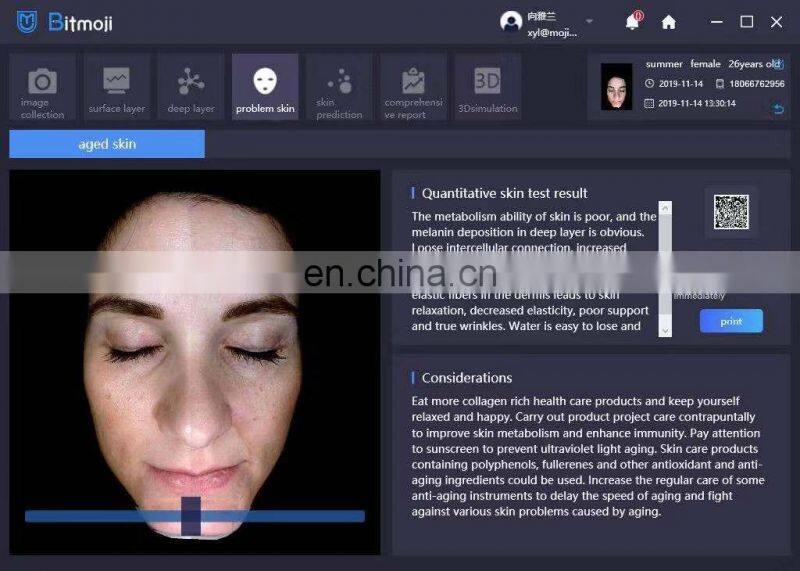Click the blue print button
The height and width of the screenshot is (571, 800).
(x=731, y=321)
